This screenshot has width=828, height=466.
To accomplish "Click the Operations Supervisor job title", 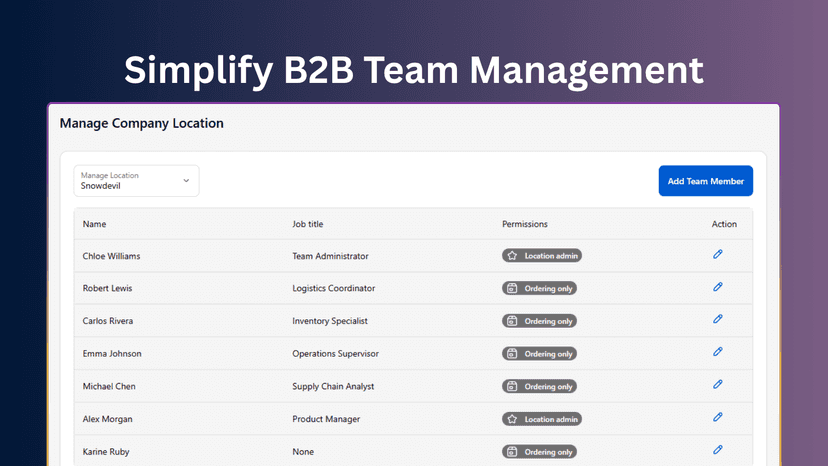I will tap(335, 354).
